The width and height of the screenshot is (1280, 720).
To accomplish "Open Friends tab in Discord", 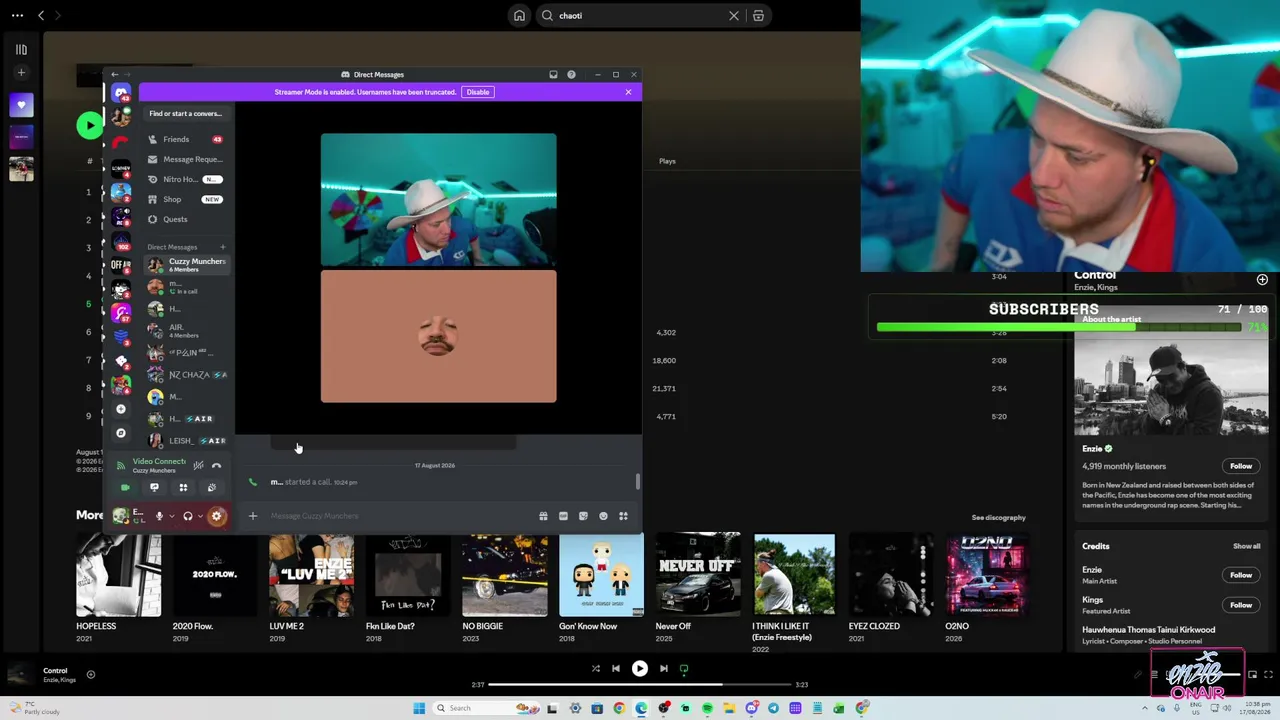I will tap(185, 139).
